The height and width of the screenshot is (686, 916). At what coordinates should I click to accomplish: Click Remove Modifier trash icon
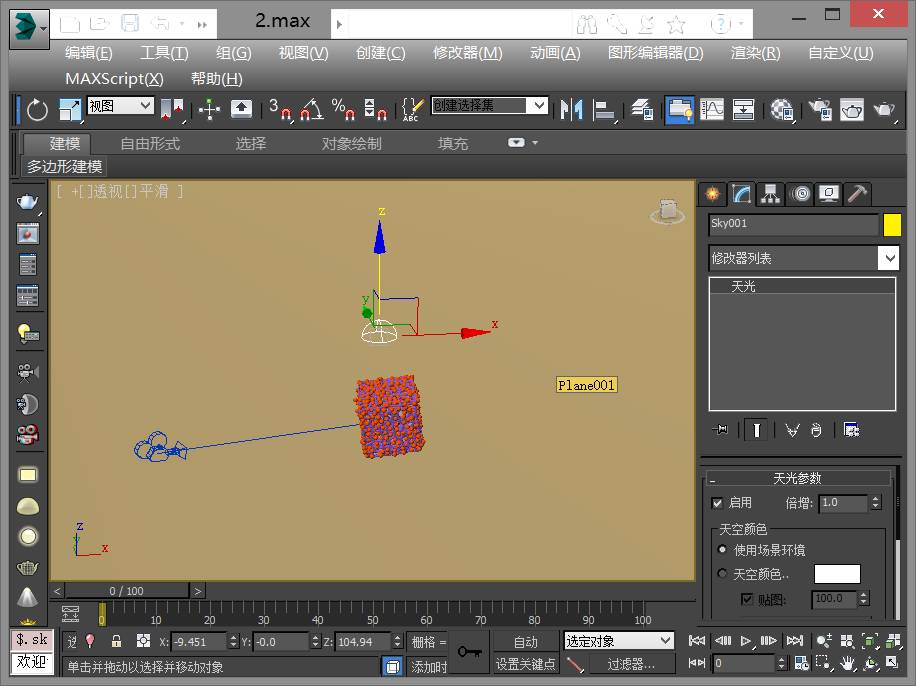816,430
